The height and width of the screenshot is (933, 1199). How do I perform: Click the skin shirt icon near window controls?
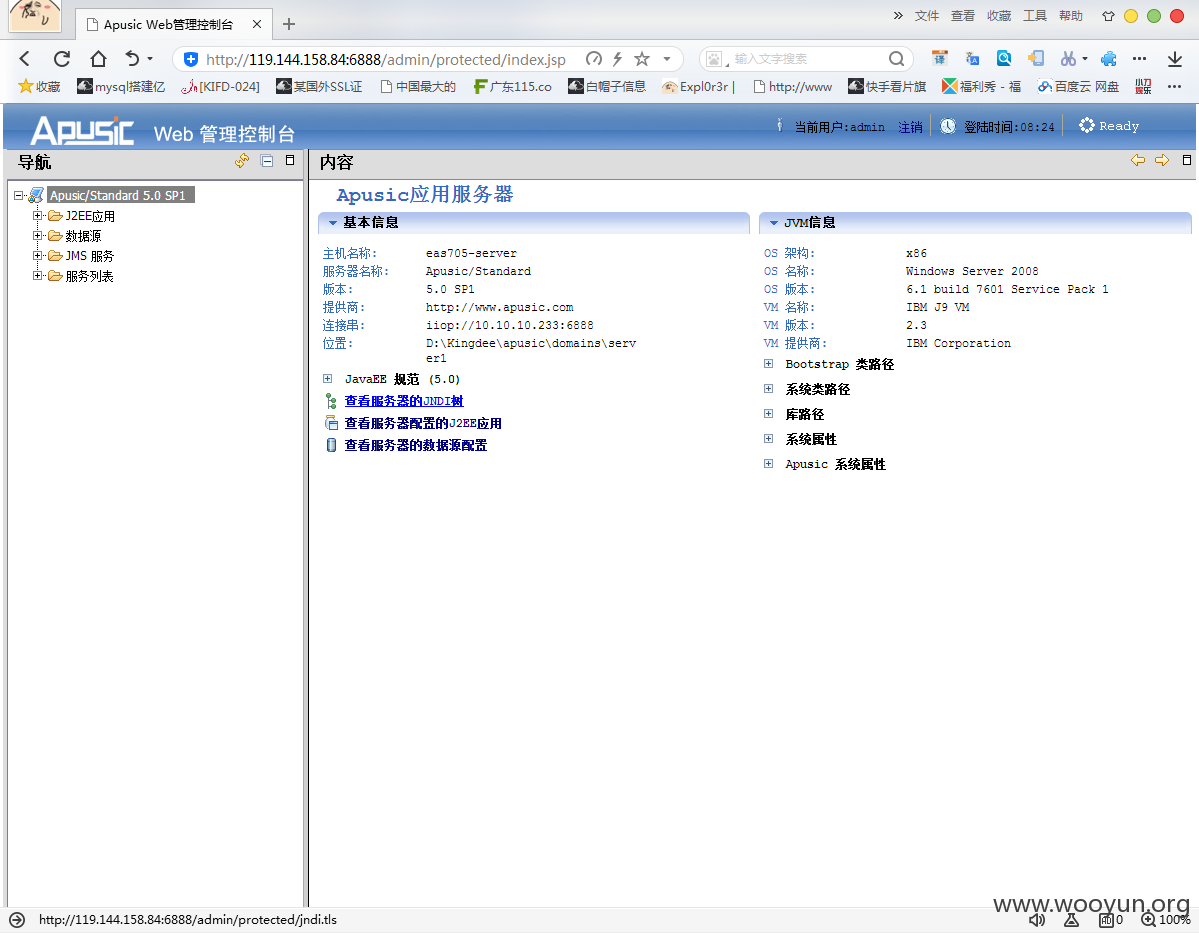point(1108,15)
